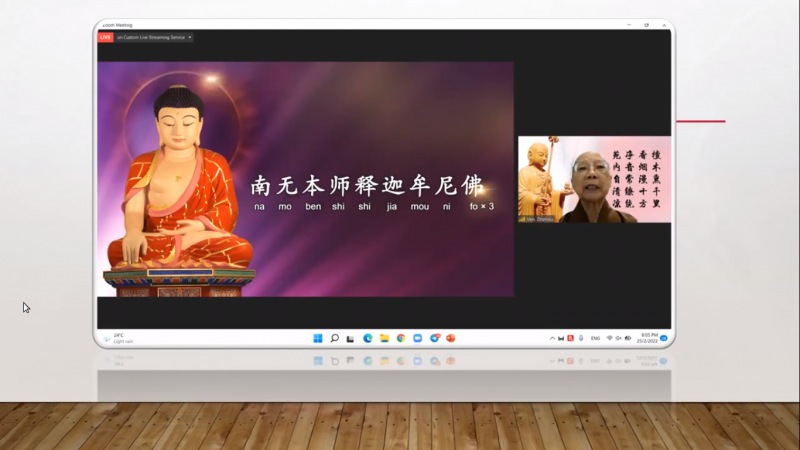
Task: Show hidden system tray icons chevron
Action: (x=552, y=338)
